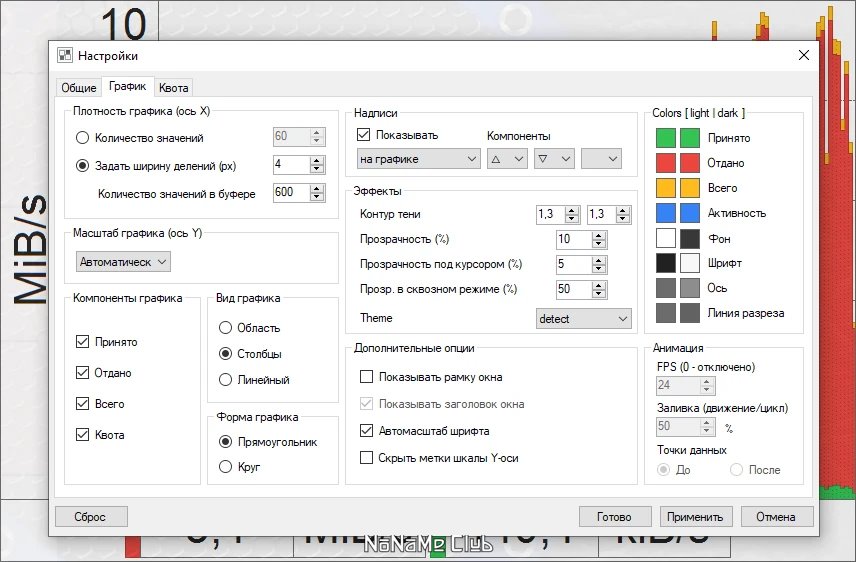Expand the Автоматическ Y-axis scale dropdown
This screenshot has height=562, width=856.
pyautogui.click(x=123, y=262)
